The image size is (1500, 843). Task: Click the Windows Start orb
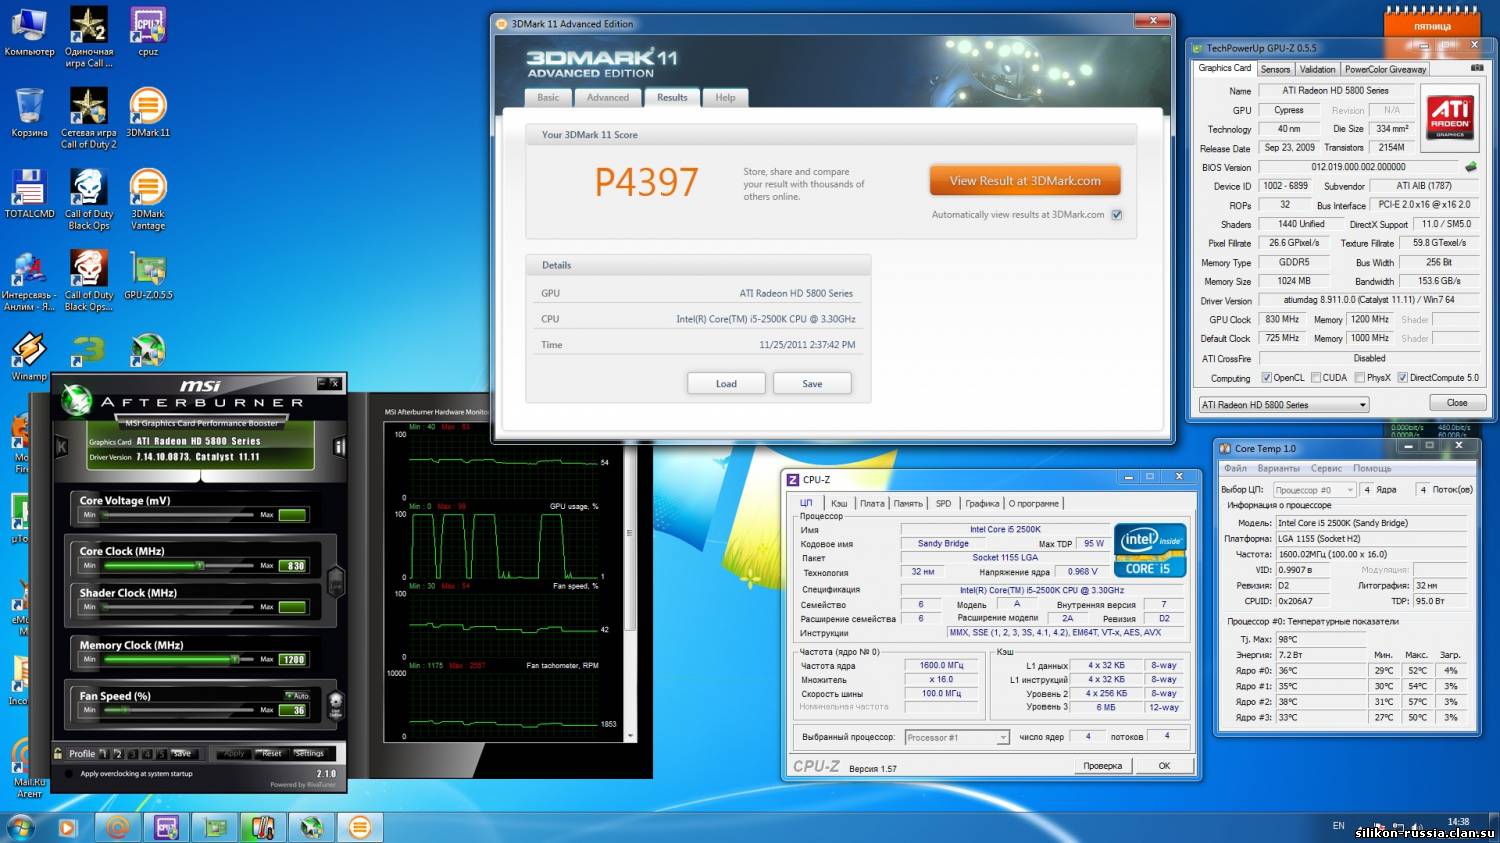20,827
